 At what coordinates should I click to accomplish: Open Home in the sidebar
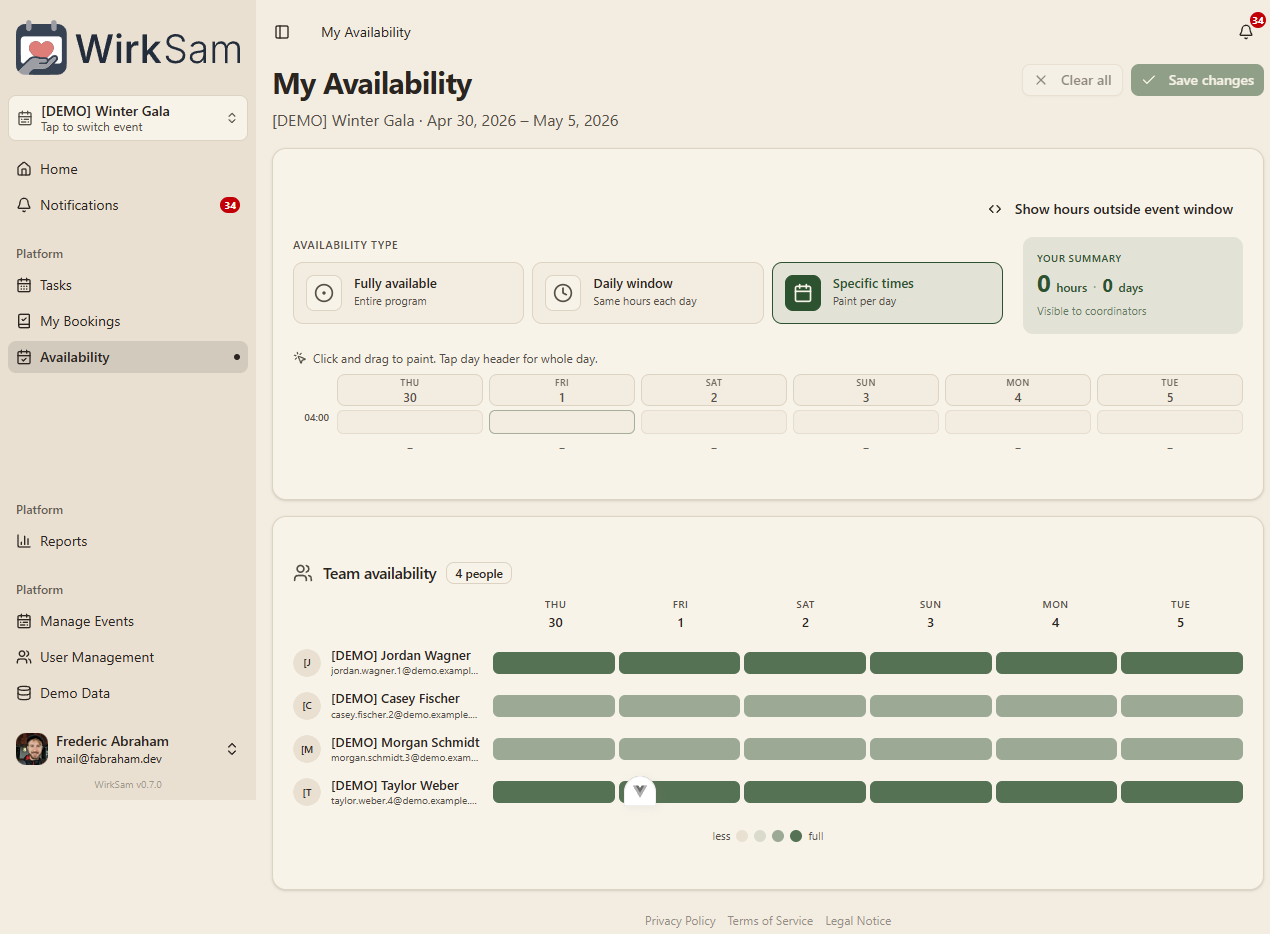click(x=128, y=169)
